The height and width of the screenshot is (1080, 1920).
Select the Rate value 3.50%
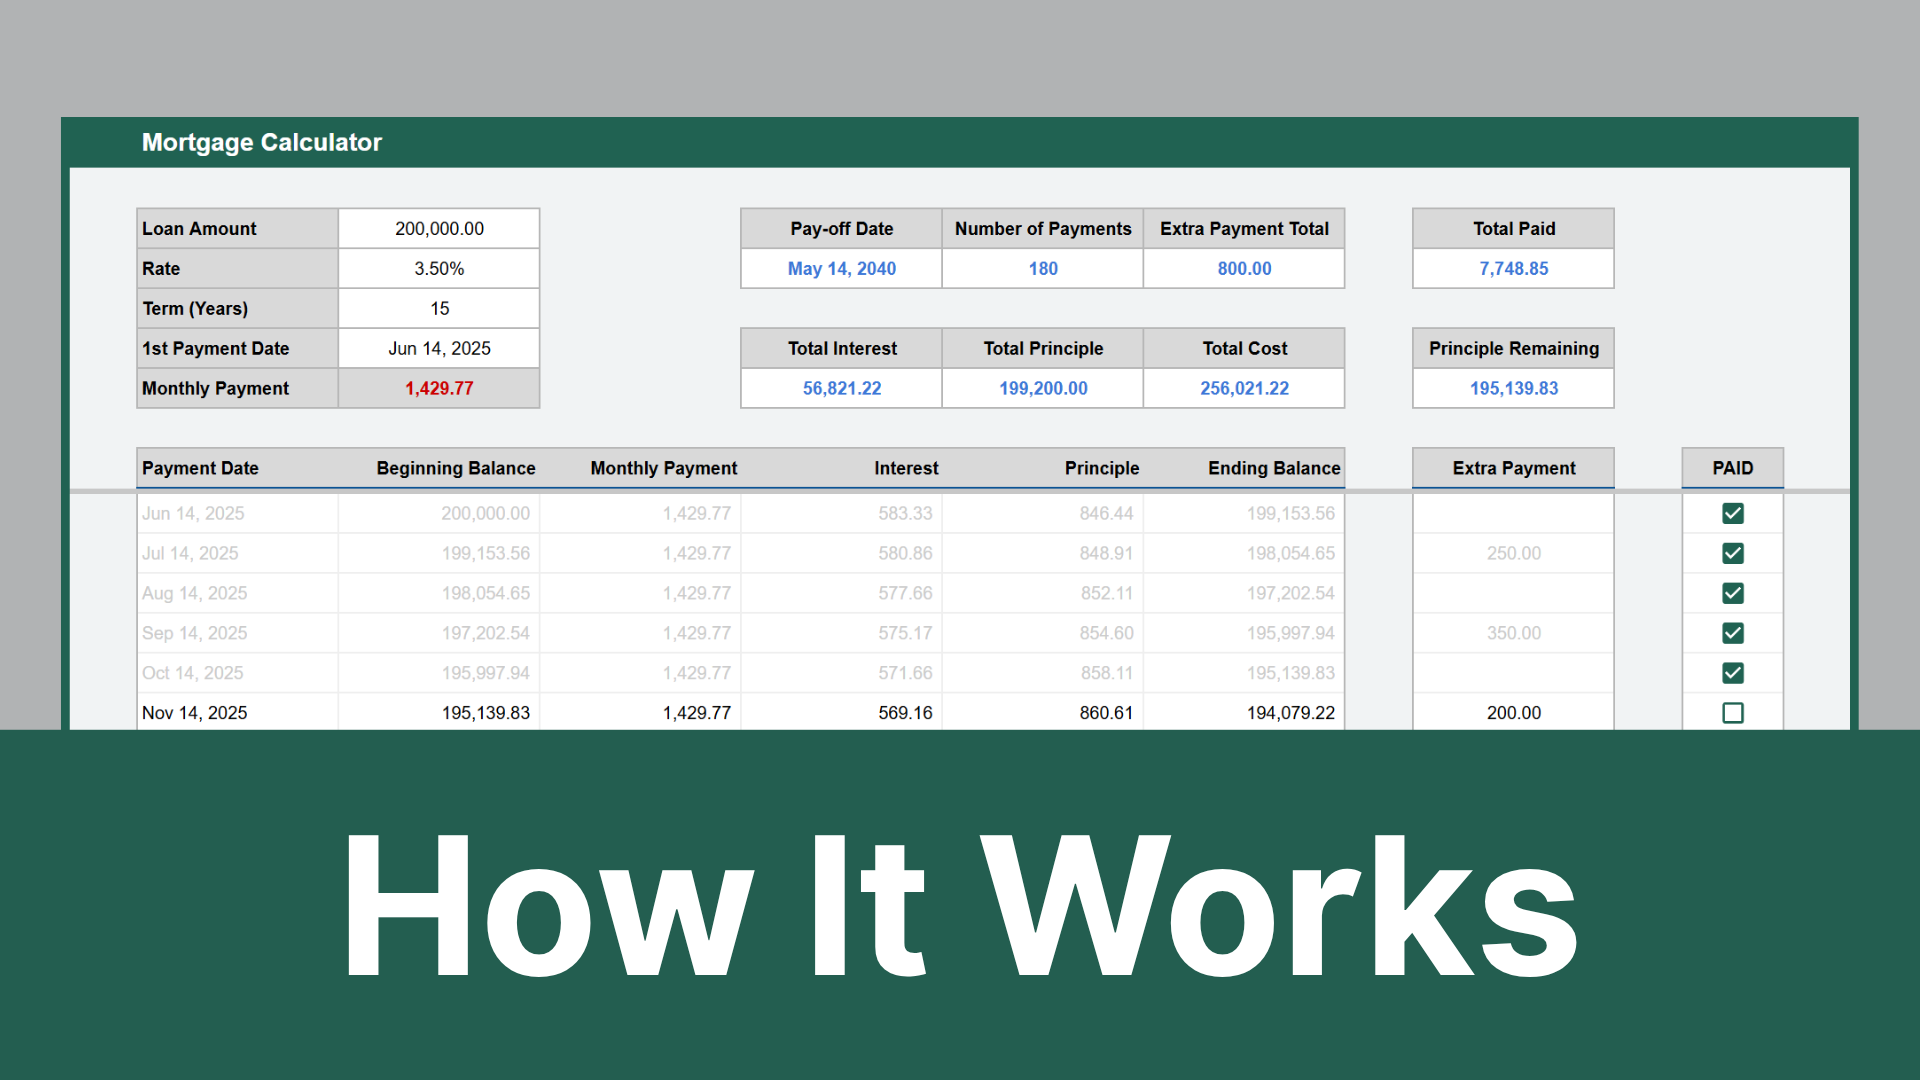(x=439, y=268)
